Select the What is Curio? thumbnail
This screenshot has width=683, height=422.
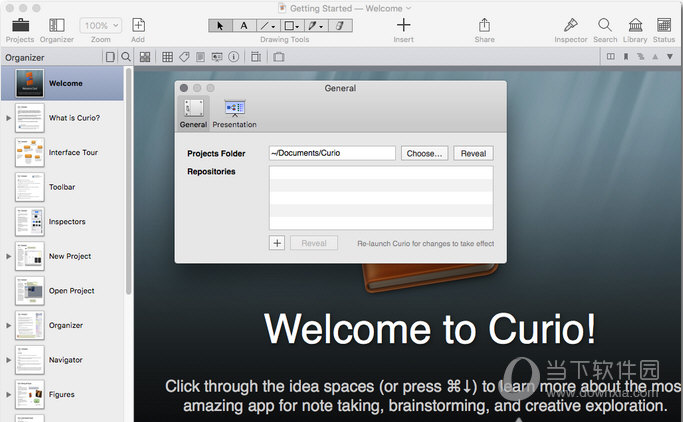[x=30, y=118]
